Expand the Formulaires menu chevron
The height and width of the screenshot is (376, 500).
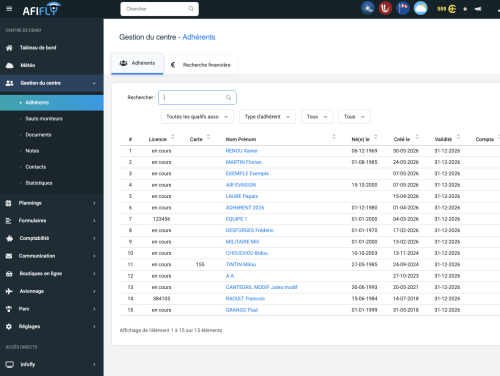(x=94, y=221)
